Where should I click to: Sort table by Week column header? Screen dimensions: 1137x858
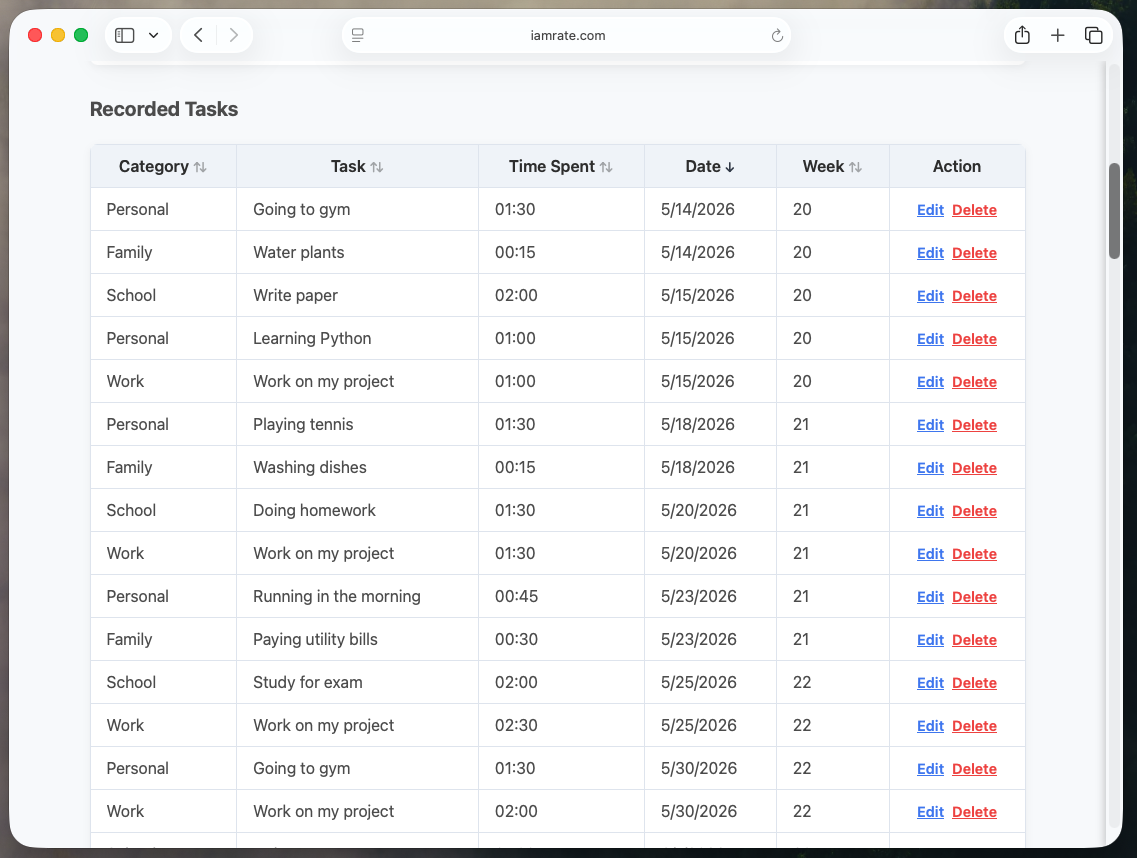tap(832, 167)
